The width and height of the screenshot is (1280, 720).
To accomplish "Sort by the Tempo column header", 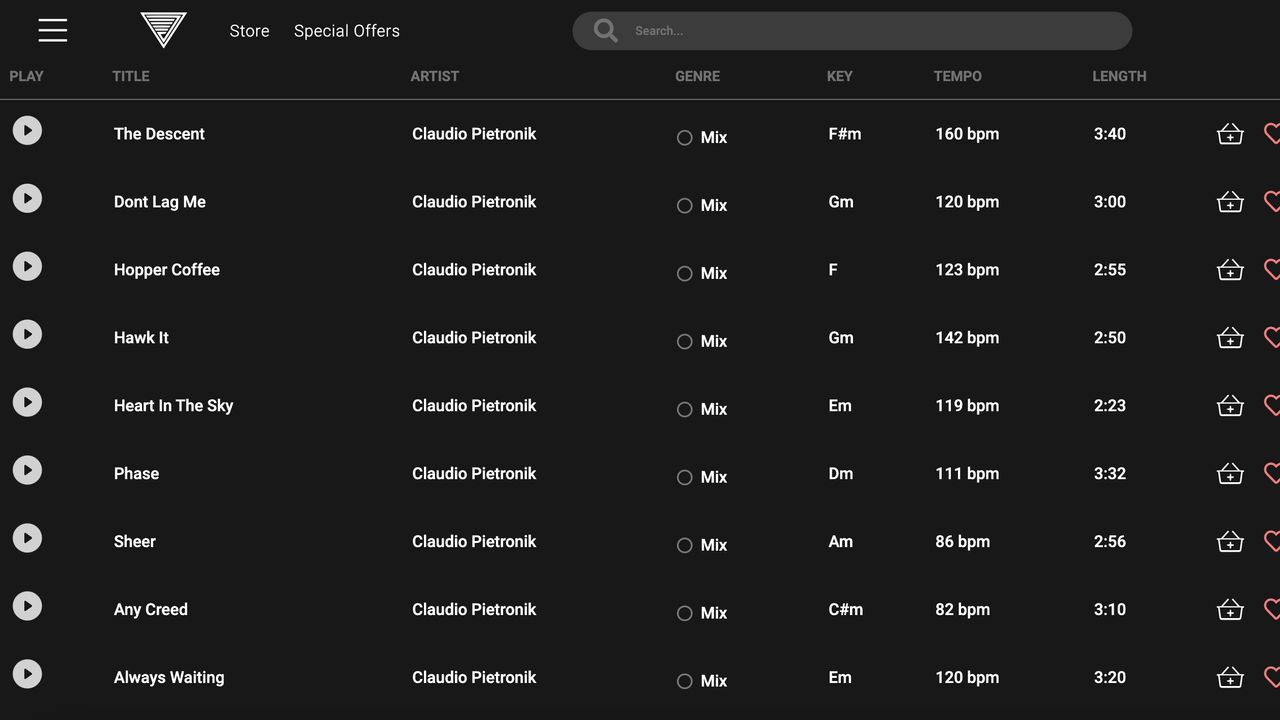I will point(957,76).
